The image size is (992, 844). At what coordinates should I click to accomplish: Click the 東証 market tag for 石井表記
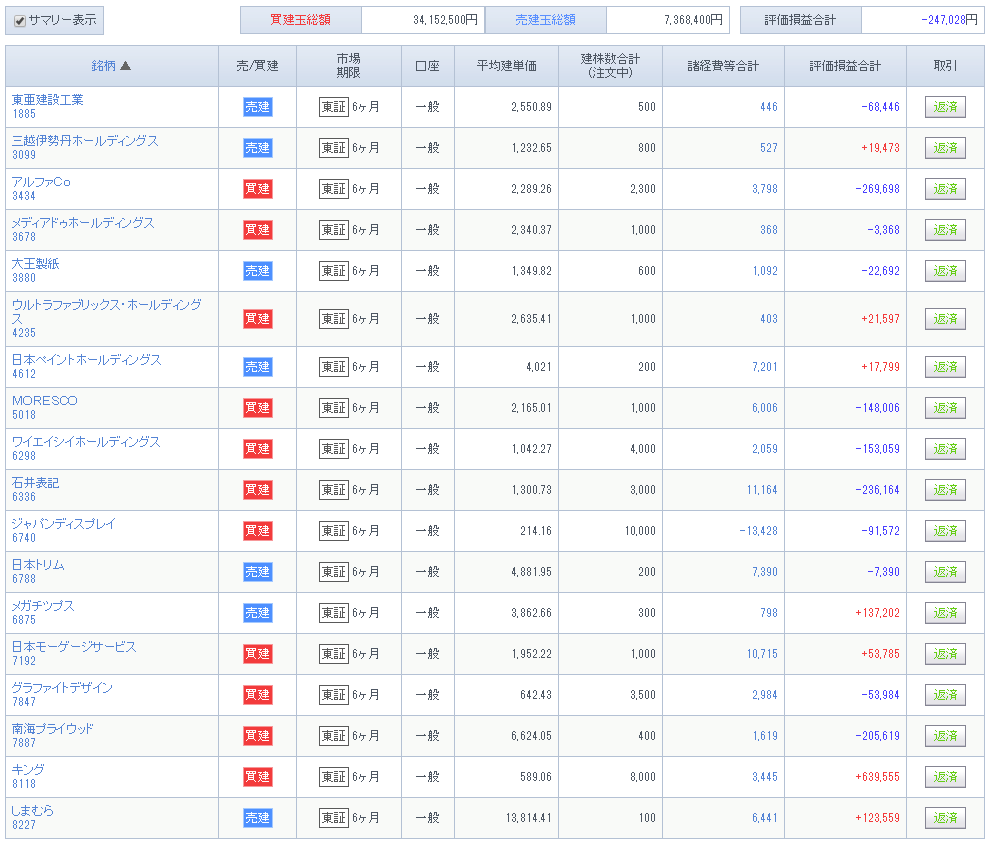coord(334,490)
